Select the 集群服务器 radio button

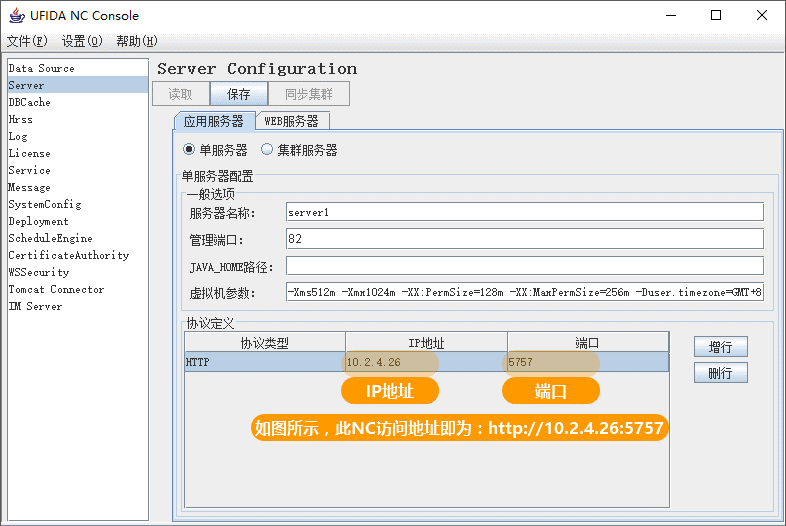pyautogui.click(x=267, y=150)
